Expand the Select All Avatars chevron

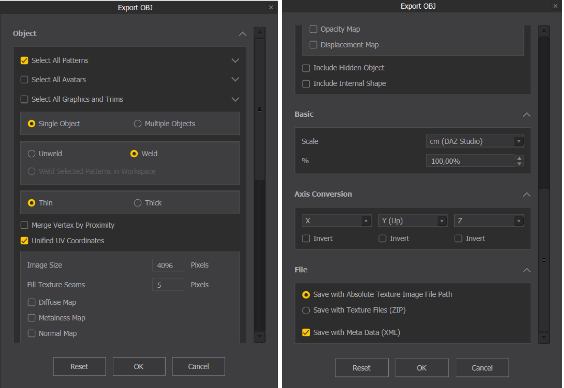(235, 79)
